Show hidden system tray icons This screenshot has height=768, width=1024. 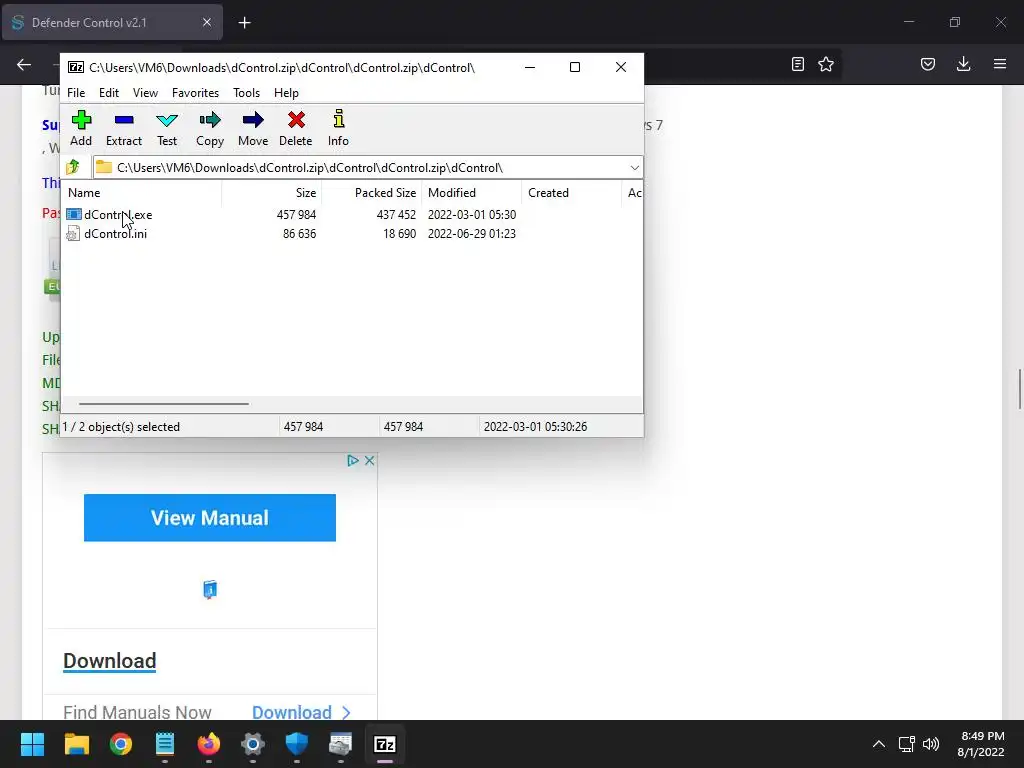pos(879,744)
